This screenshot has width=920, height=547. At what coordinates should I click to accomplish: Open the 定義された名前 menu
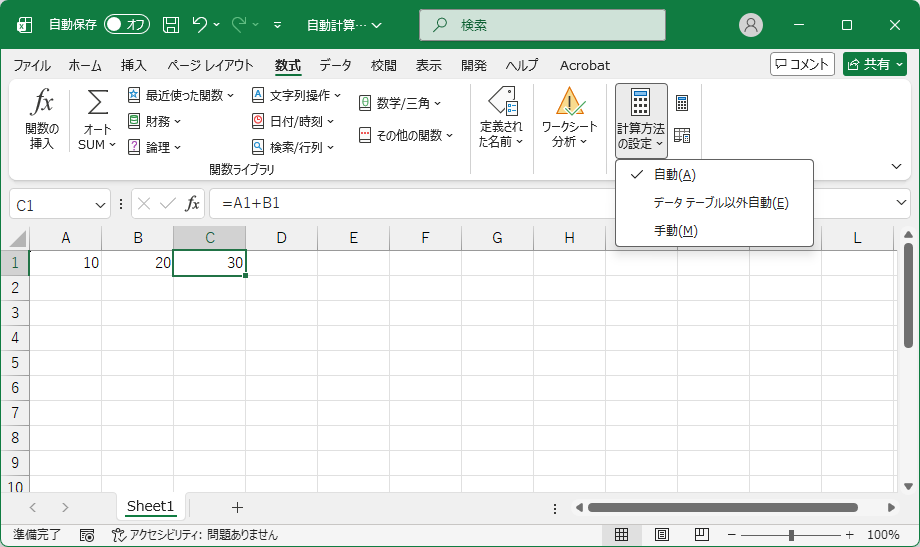coord(501,117)
